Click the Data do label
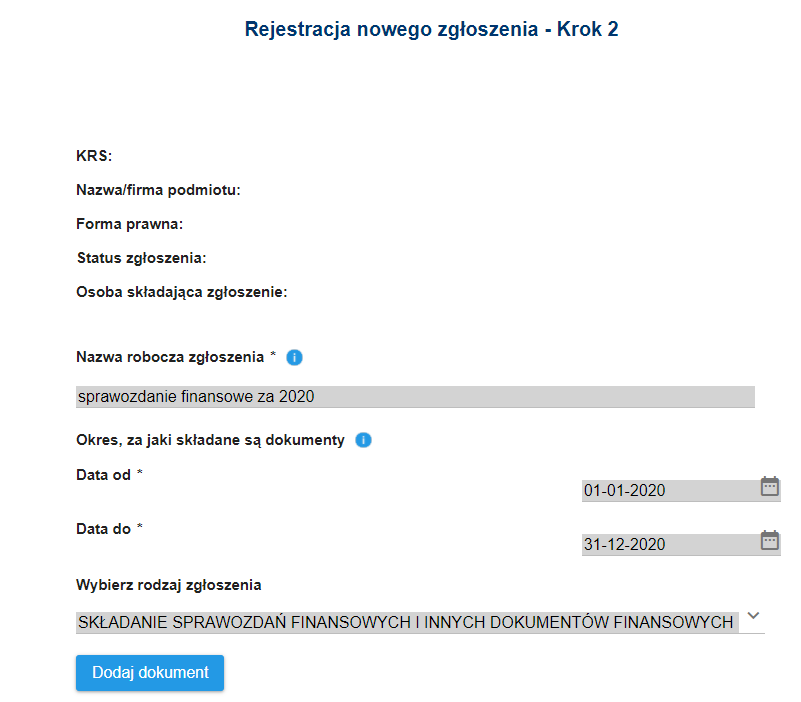The height and width of the screenshot is (702, 801). point(103,529)
